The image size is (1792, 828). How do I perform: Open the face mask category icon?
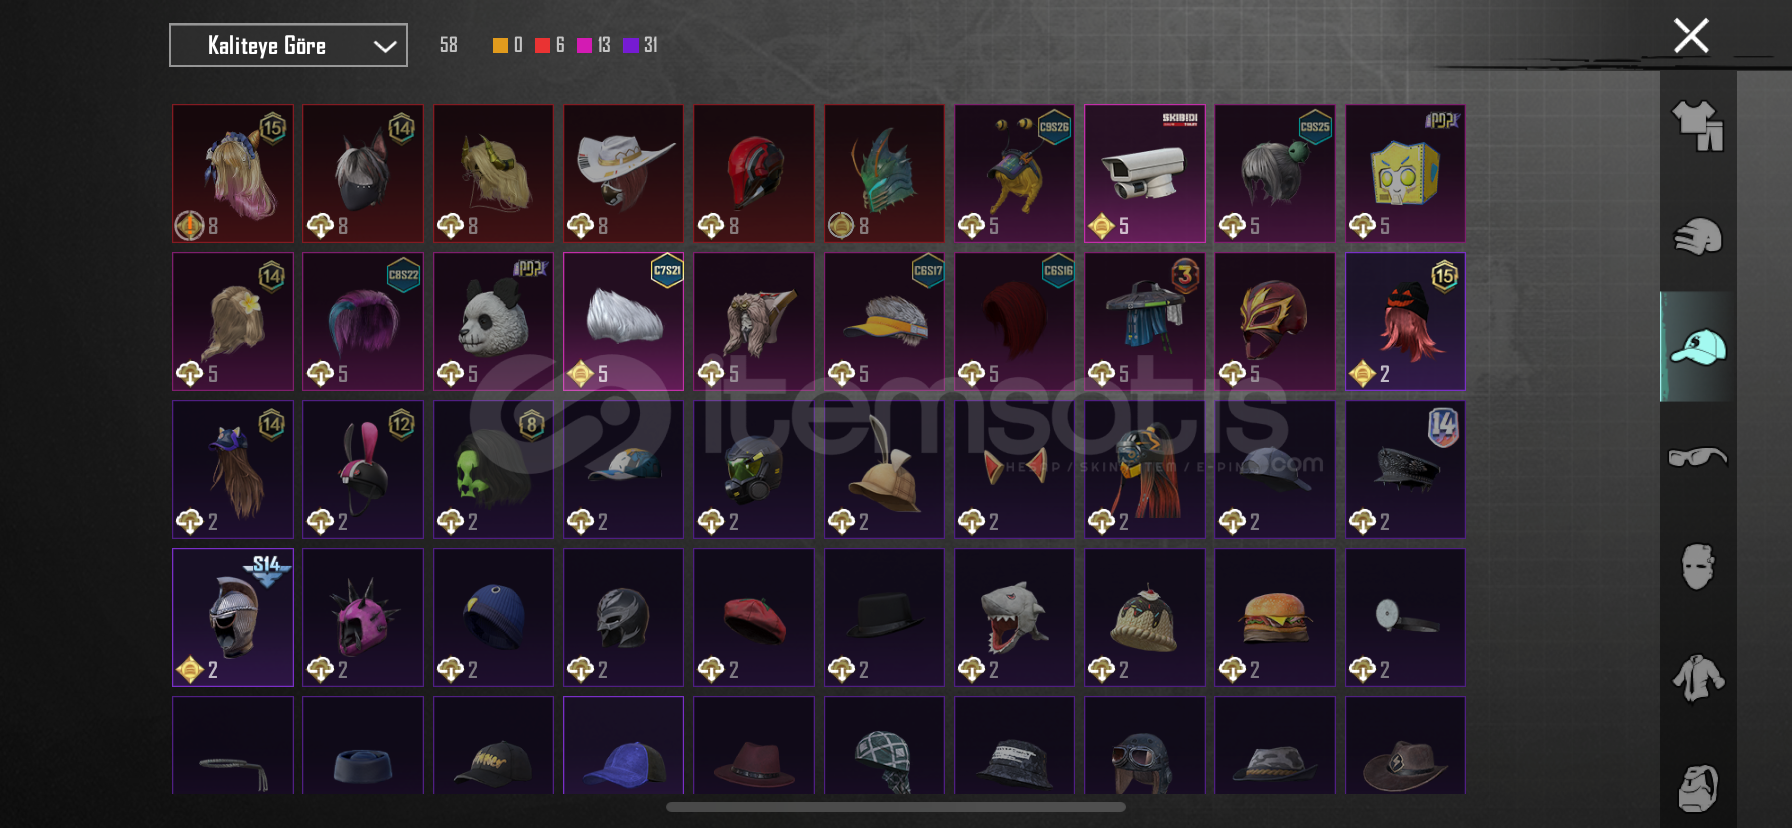(1698, 567)
